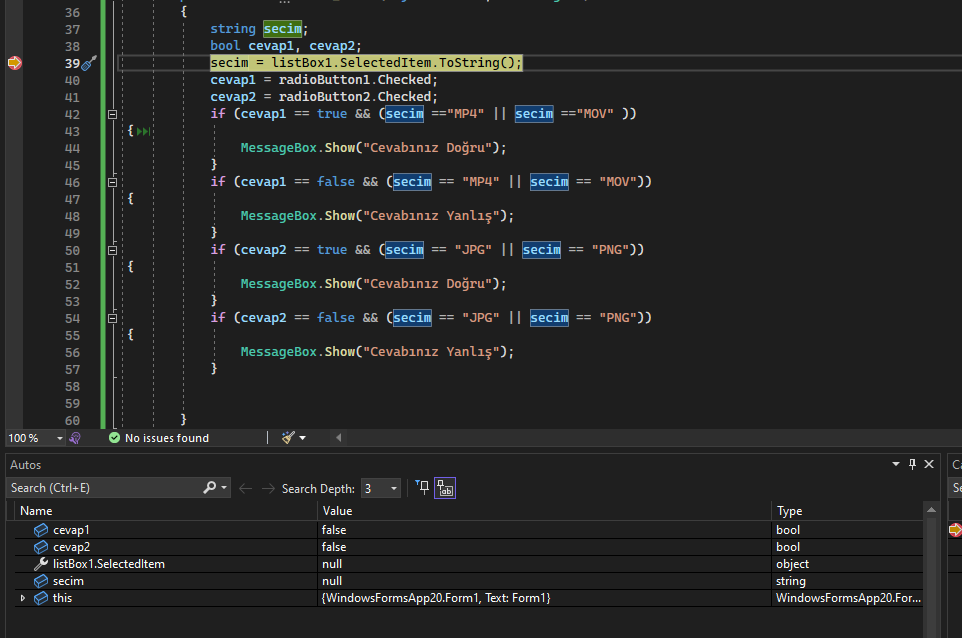Expand the 'this' variable in Autos
The height and width of the screenshot is (638, 962).
click(x=23, y=598)
